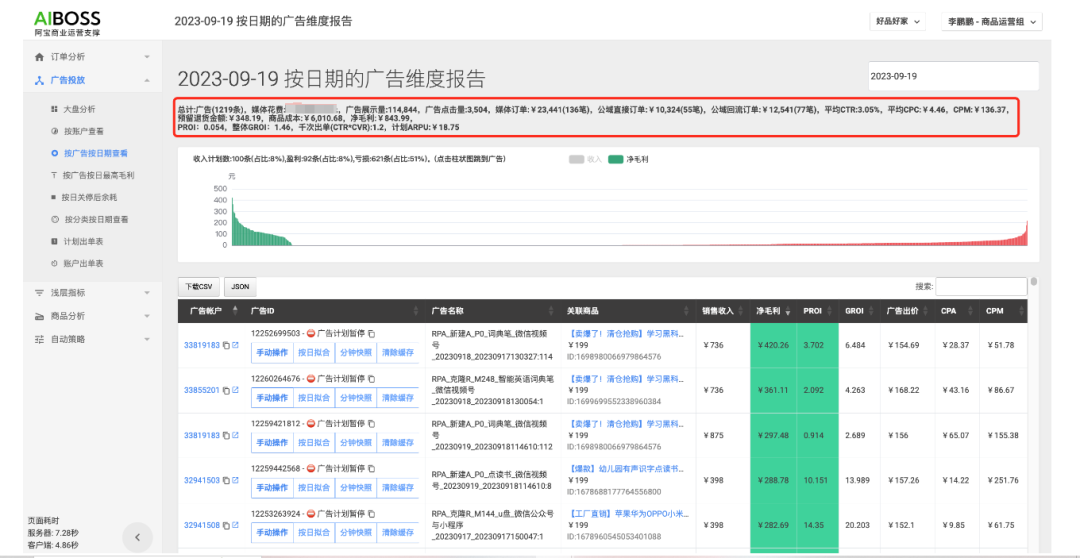Click the 大盘分析 grid icon
The width and height of the screenshot is (1080, 558).
tap(54, 109)
